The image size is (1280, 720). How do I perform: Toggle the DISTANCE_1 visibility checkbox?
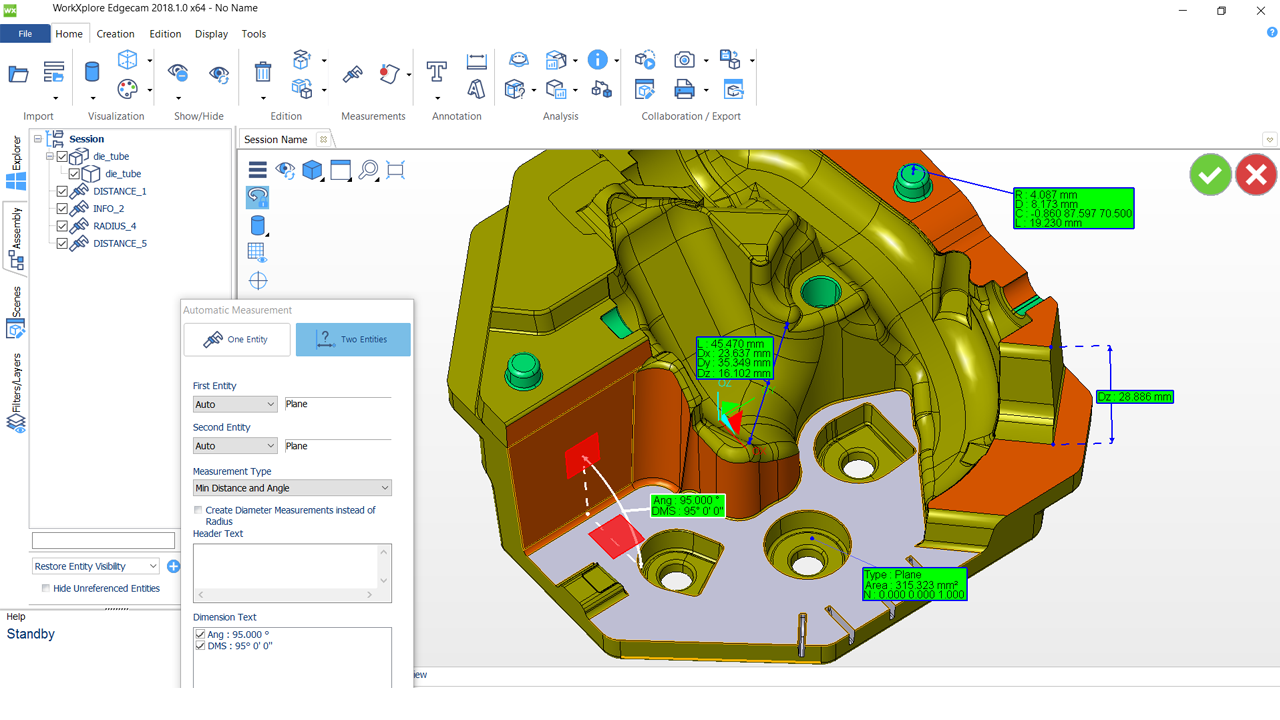(62, 191)
